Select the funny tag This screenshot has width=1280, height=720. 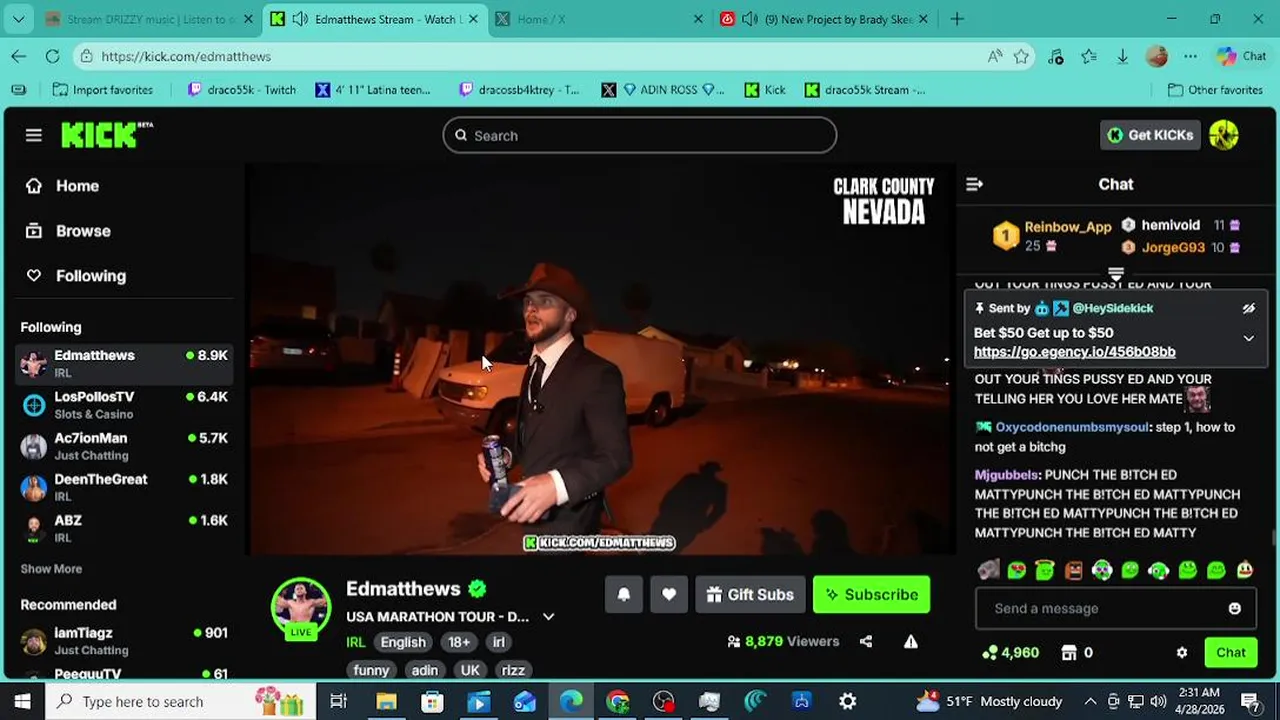371,670
